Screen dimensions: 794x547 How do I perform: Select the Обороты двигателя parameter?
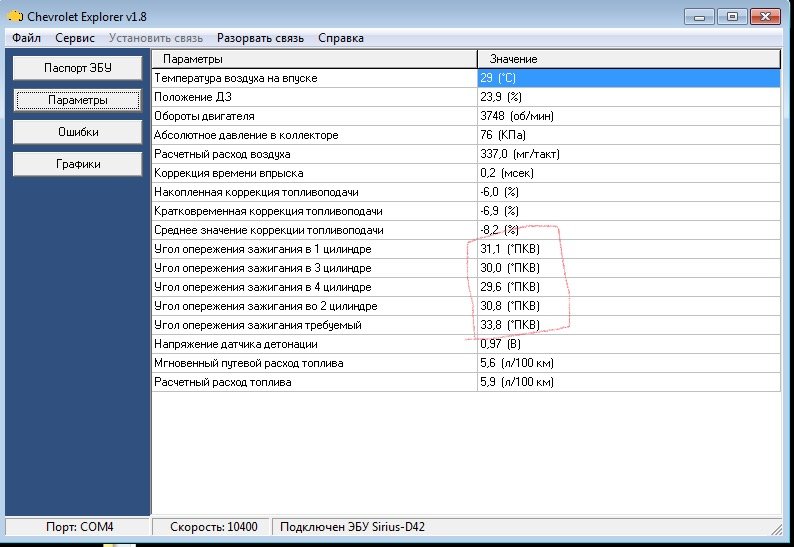click(x=466, y=116)
